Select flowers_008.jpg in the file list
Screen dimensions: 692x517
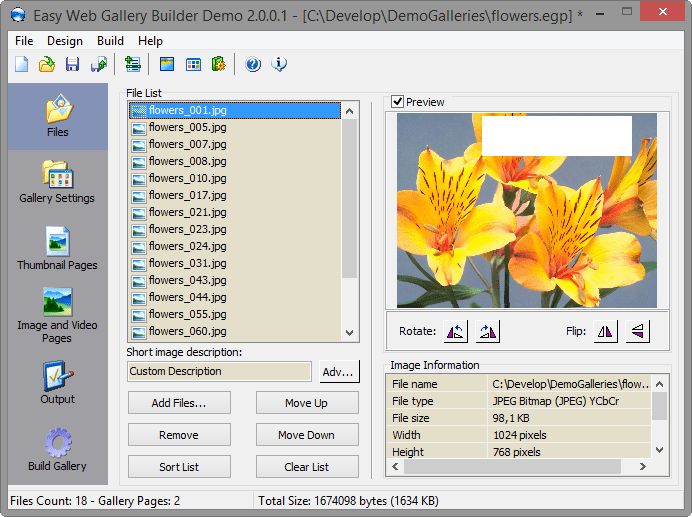[235, 162]
